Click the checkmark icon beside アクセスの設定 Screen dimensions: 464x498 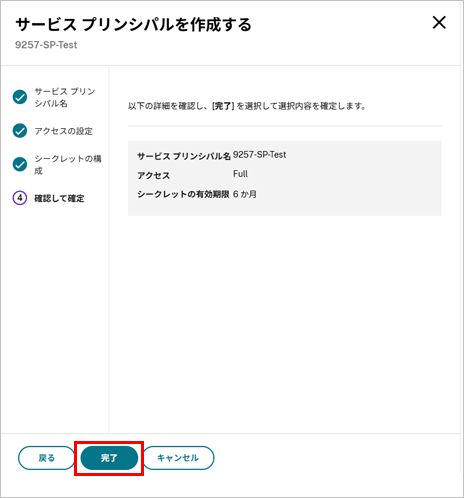(20, 131)
